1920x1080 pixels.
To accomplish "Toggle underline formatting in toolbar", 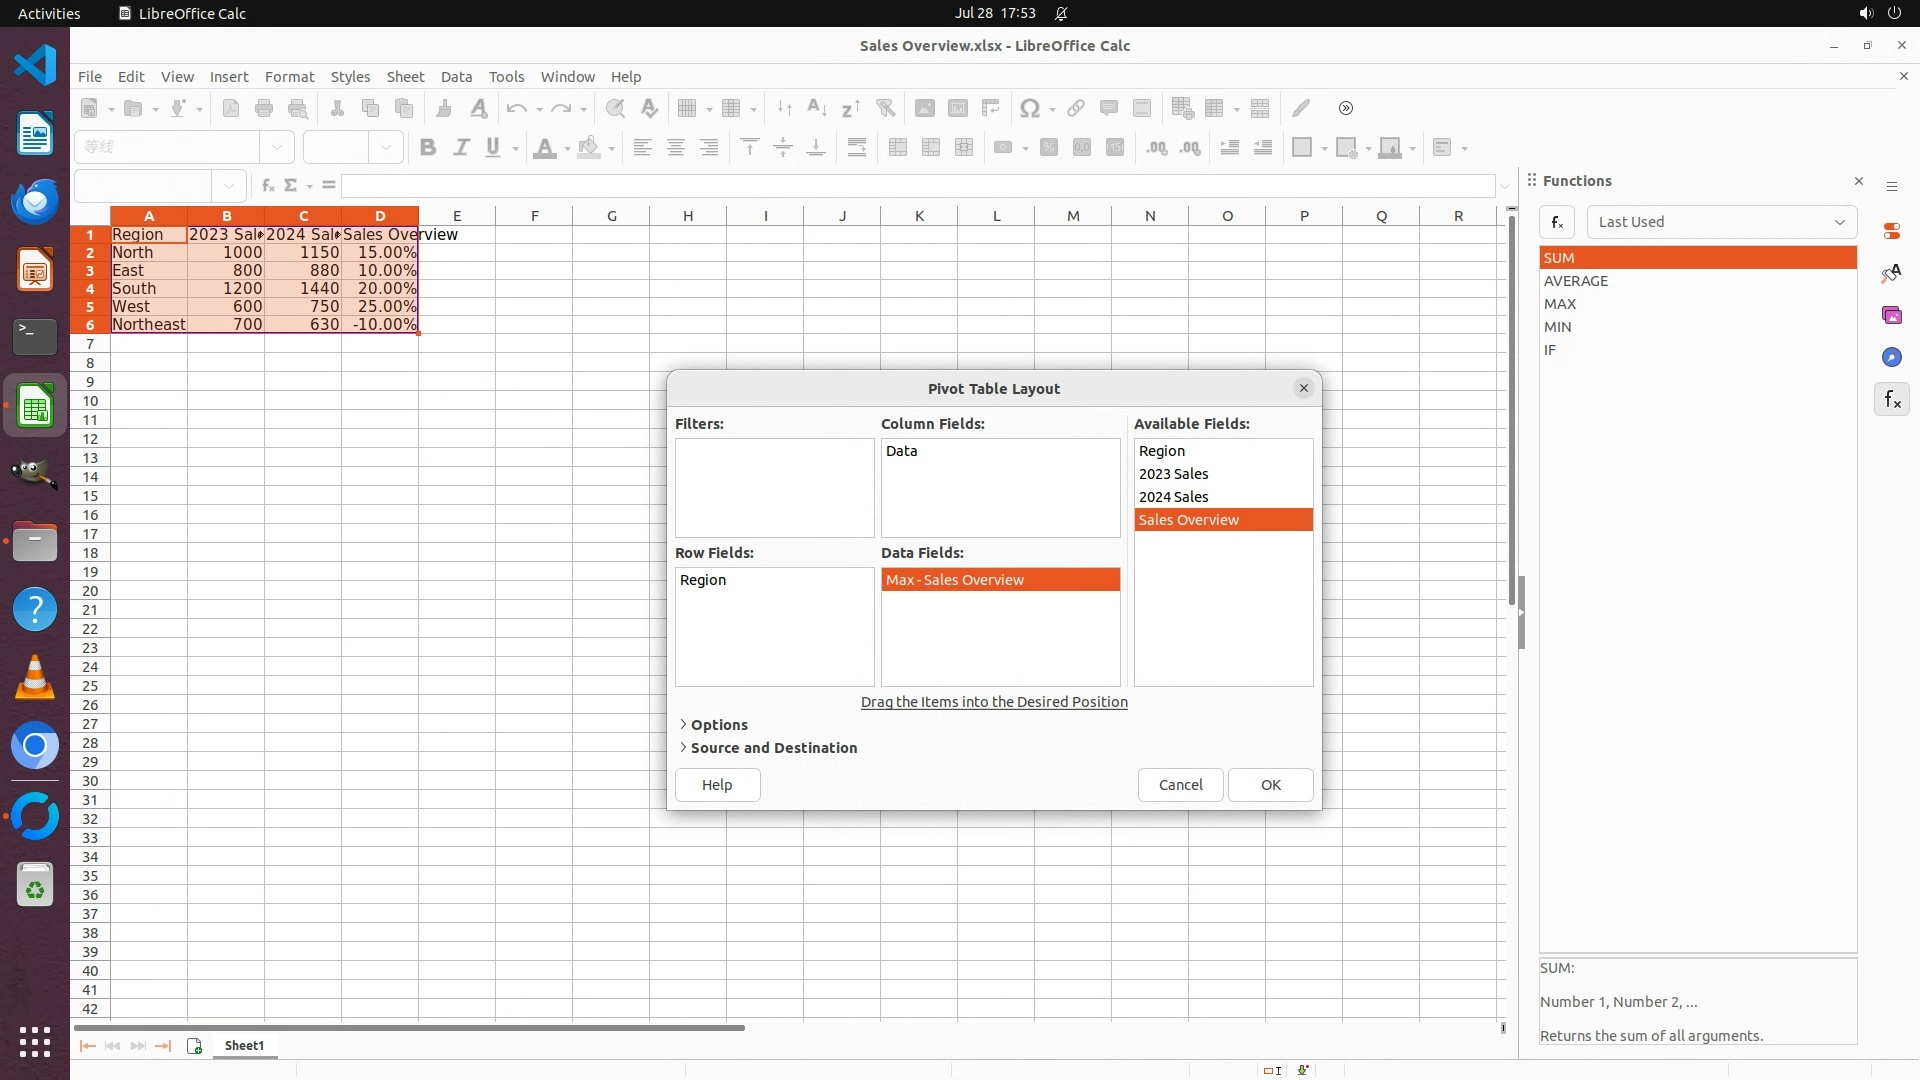I will (x=492, y=148).
